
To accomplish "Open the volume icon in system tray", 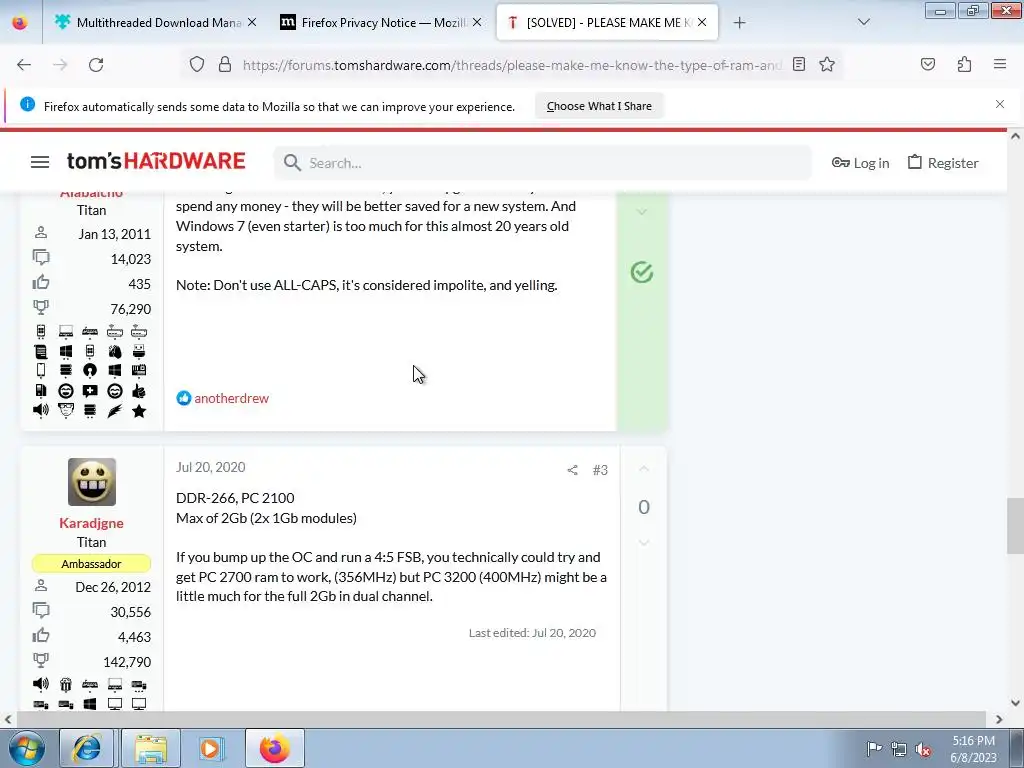I will tap(923, 750).
